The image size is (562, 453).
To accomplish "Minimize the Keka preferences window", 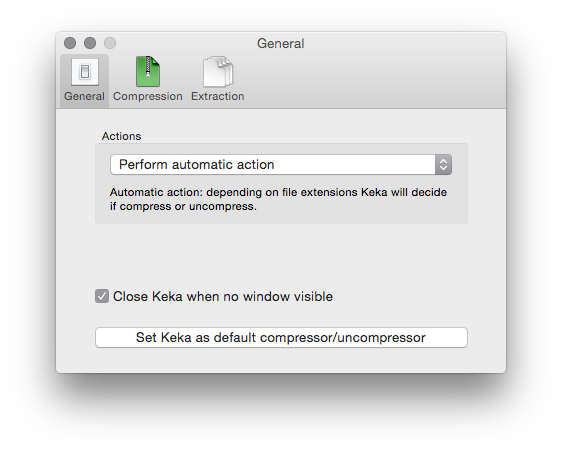I will (x=90, y=43).
